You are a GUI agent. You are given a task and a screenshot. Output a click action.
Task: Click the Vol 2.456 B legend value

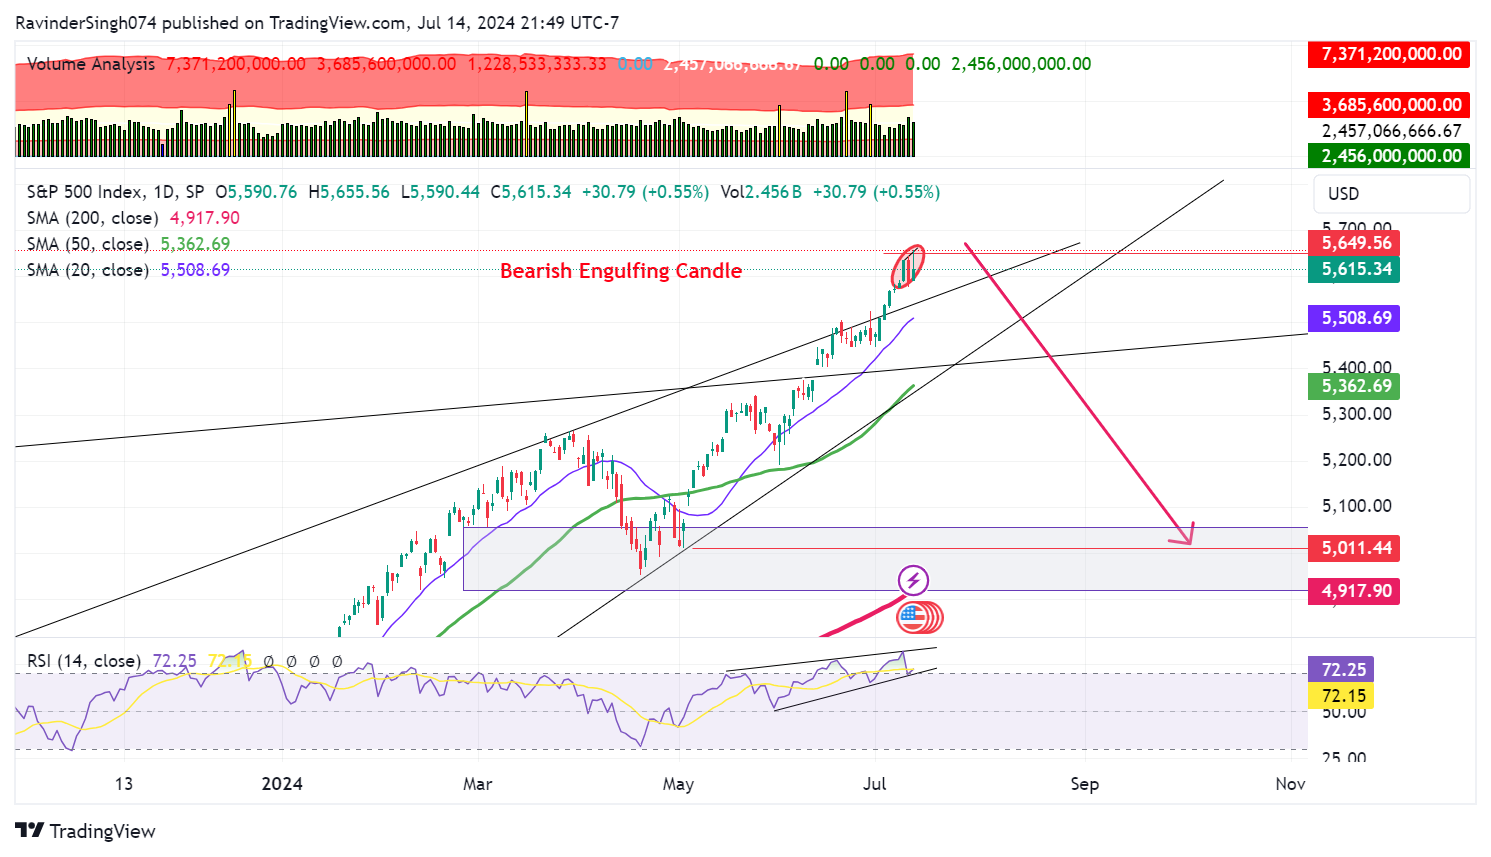761,192
